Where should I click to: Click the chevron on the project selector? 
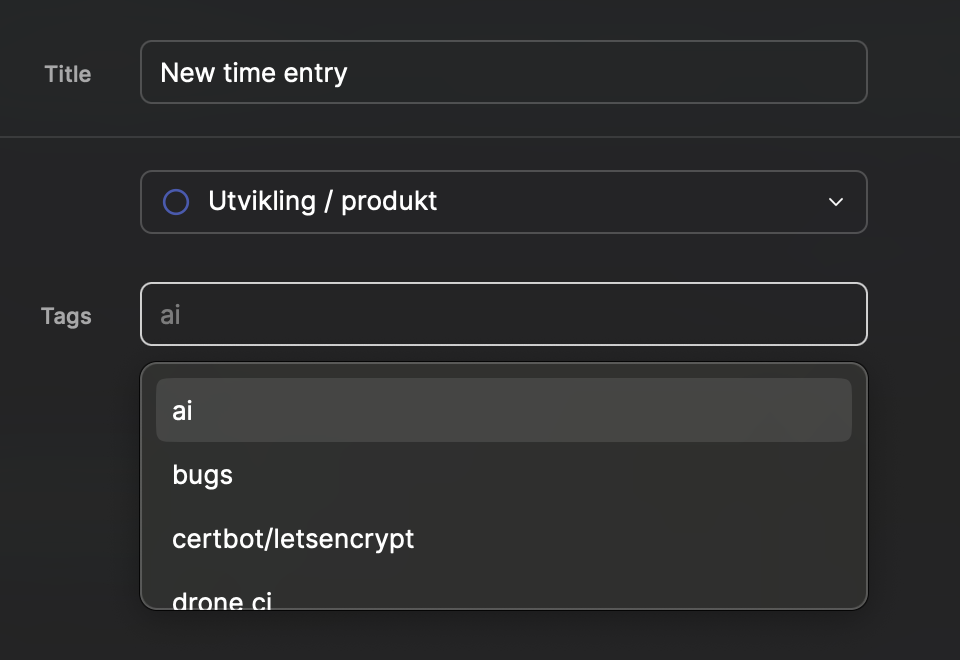coord(836,202)
